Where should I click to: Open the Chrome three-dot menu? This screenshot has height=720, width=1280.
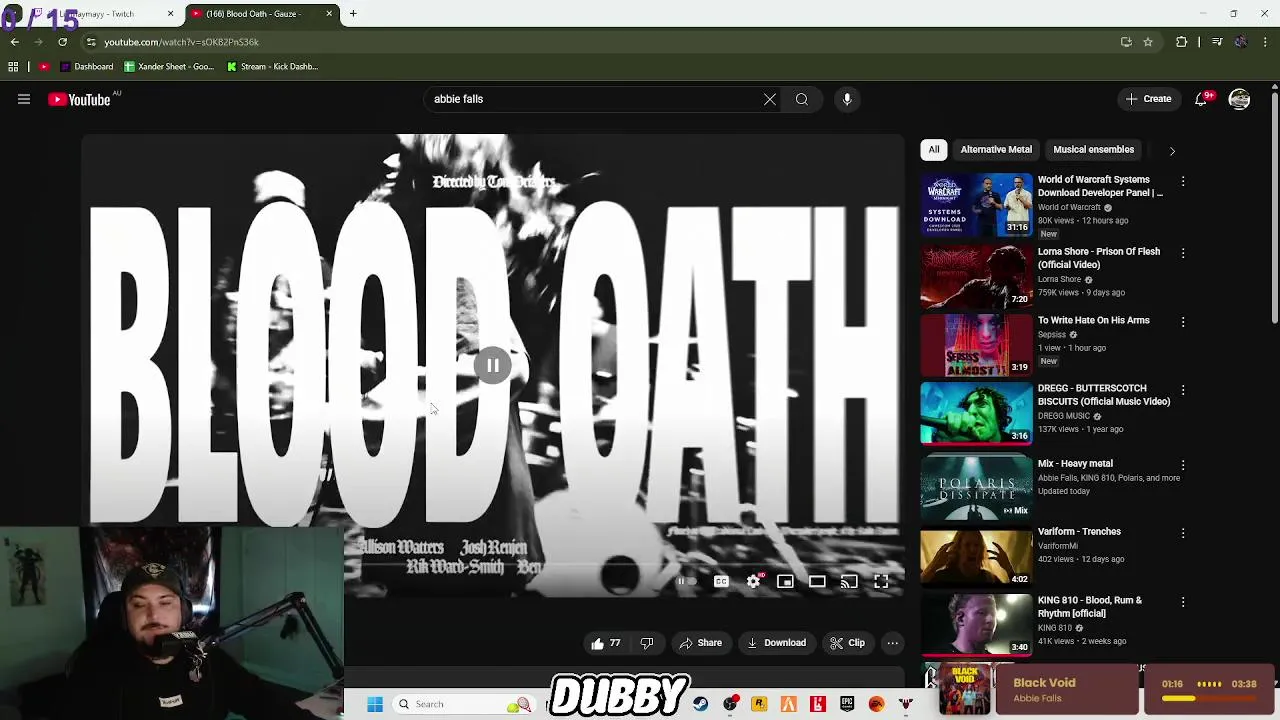pos(1266,42)
